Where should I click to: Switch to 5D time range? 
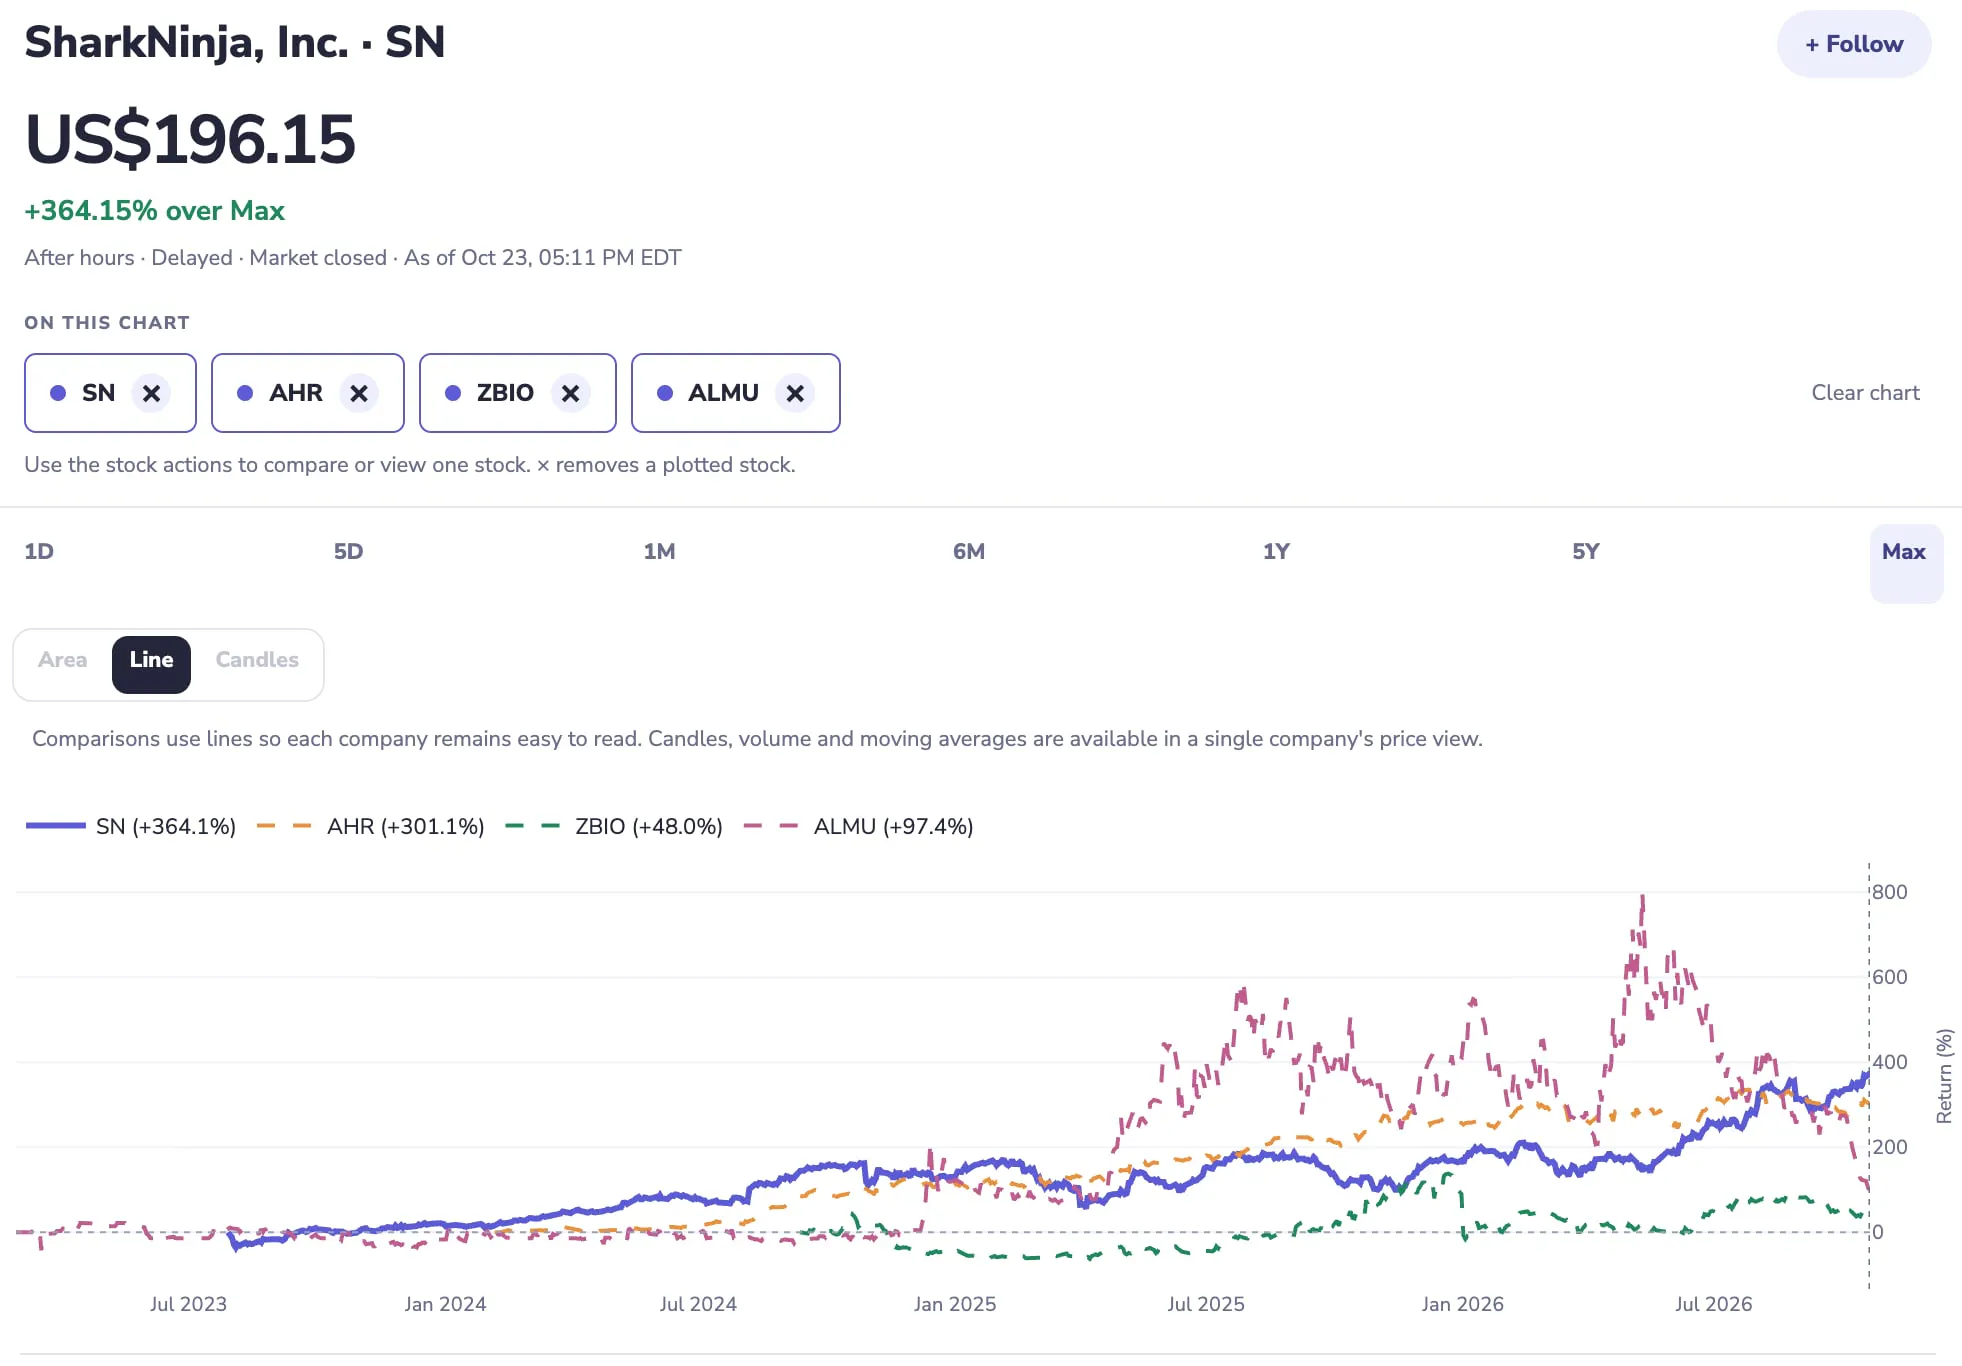348,552
